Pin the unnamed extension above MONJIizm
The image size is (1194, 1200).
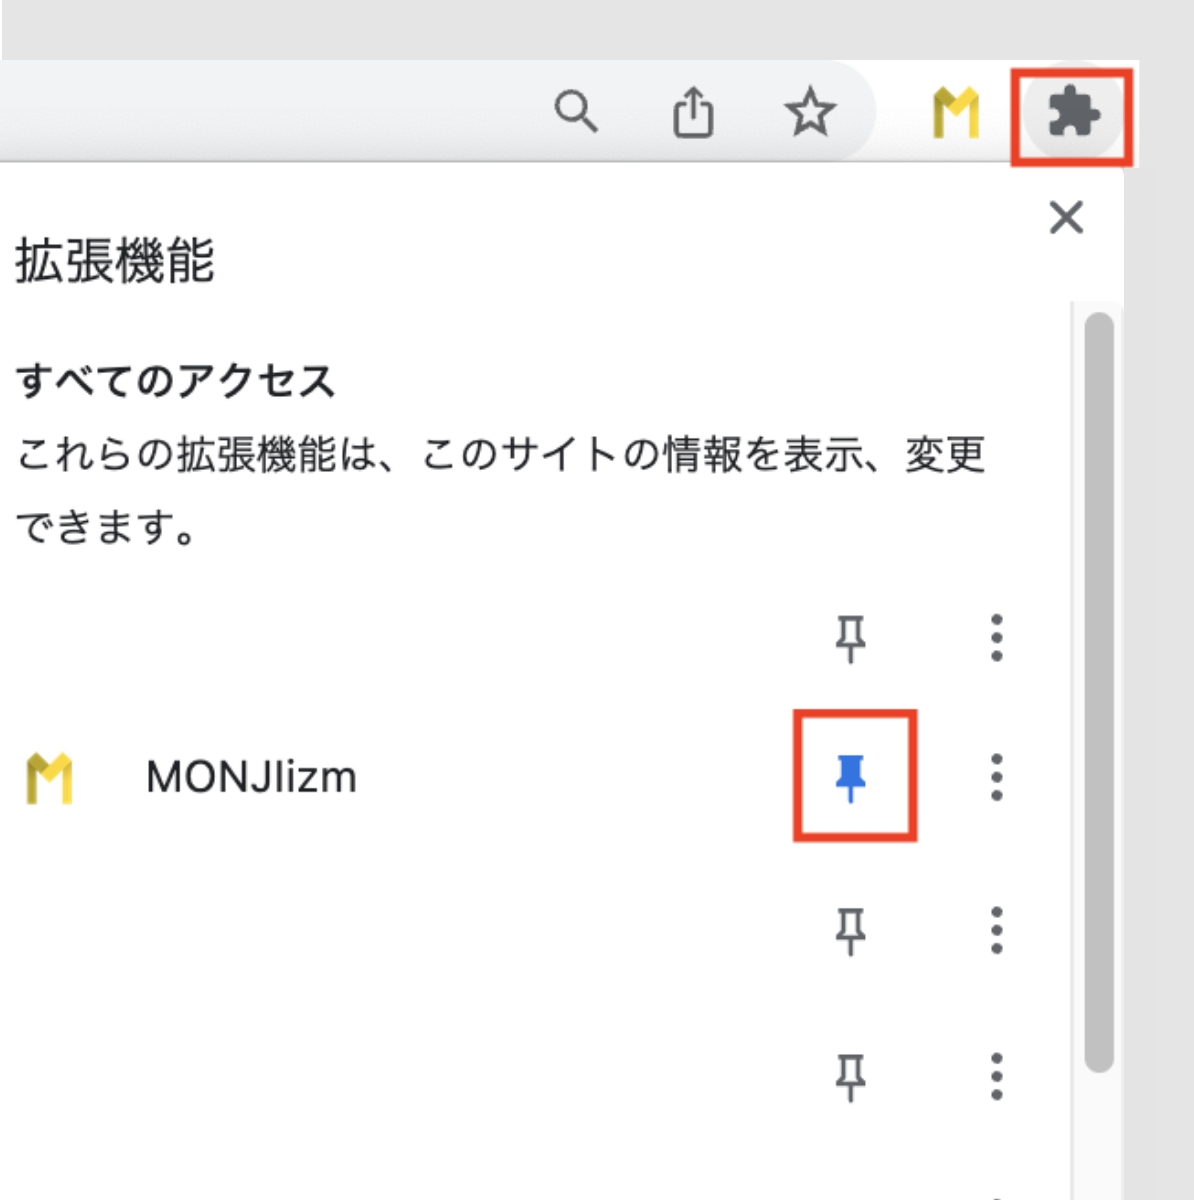click(851, 639)
